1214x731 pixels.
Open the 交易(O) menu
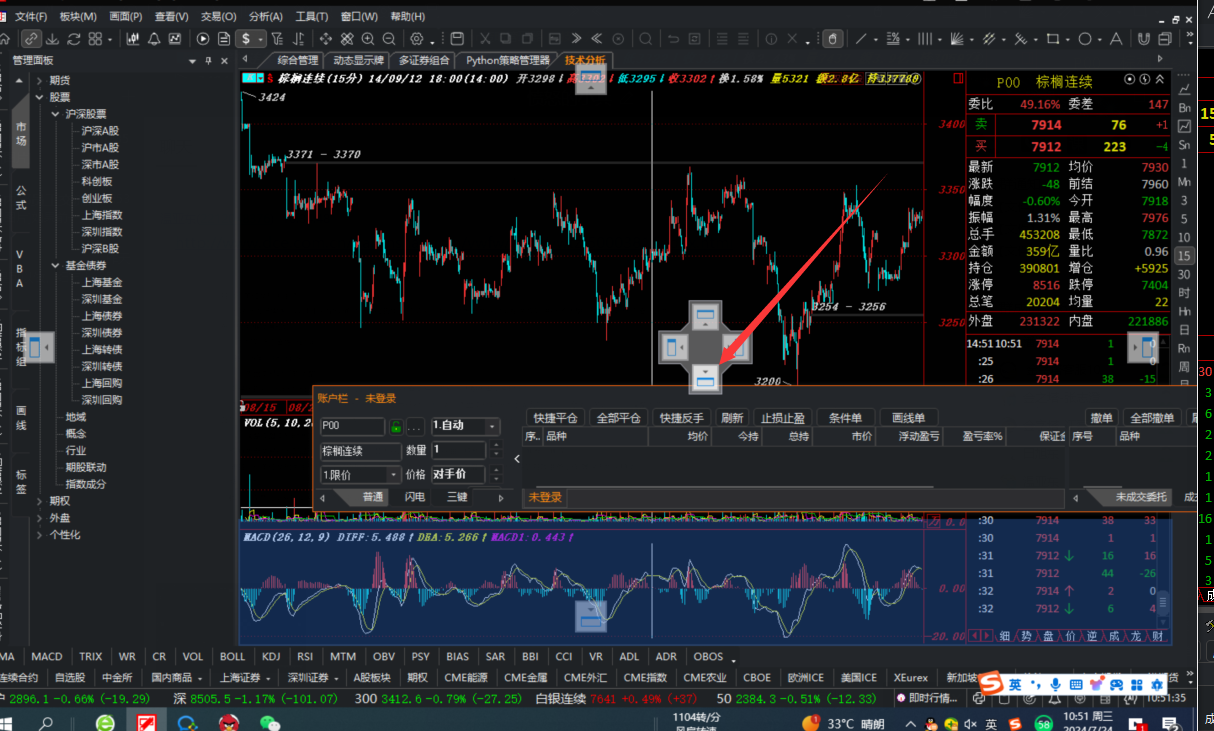click(219, 17)
